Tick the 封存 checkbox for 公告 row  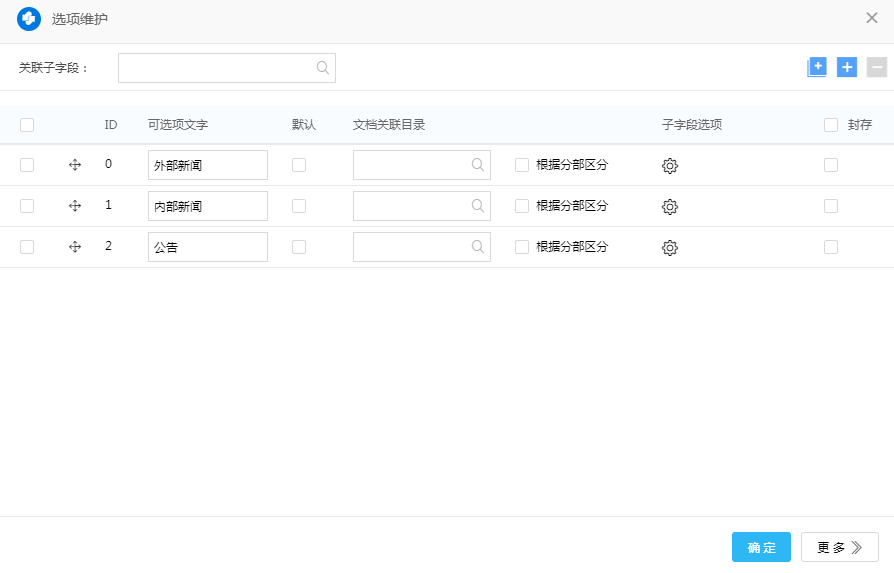coord(831,247)
